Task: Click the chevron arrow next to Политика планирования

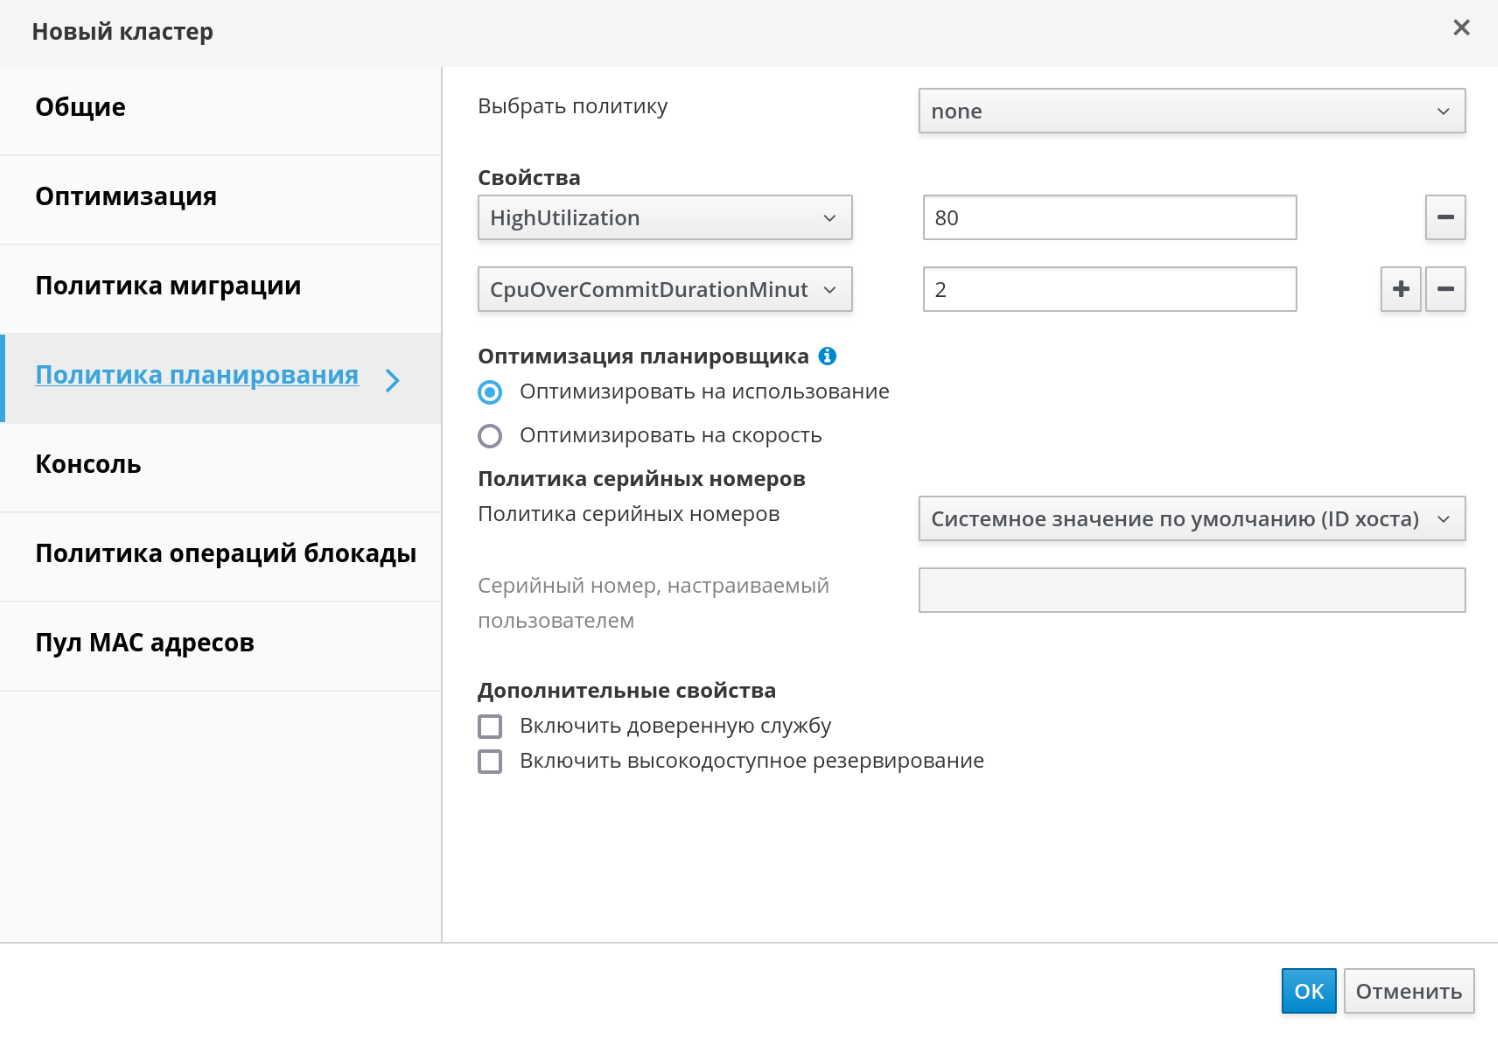Action: click(x=393, y=380)
